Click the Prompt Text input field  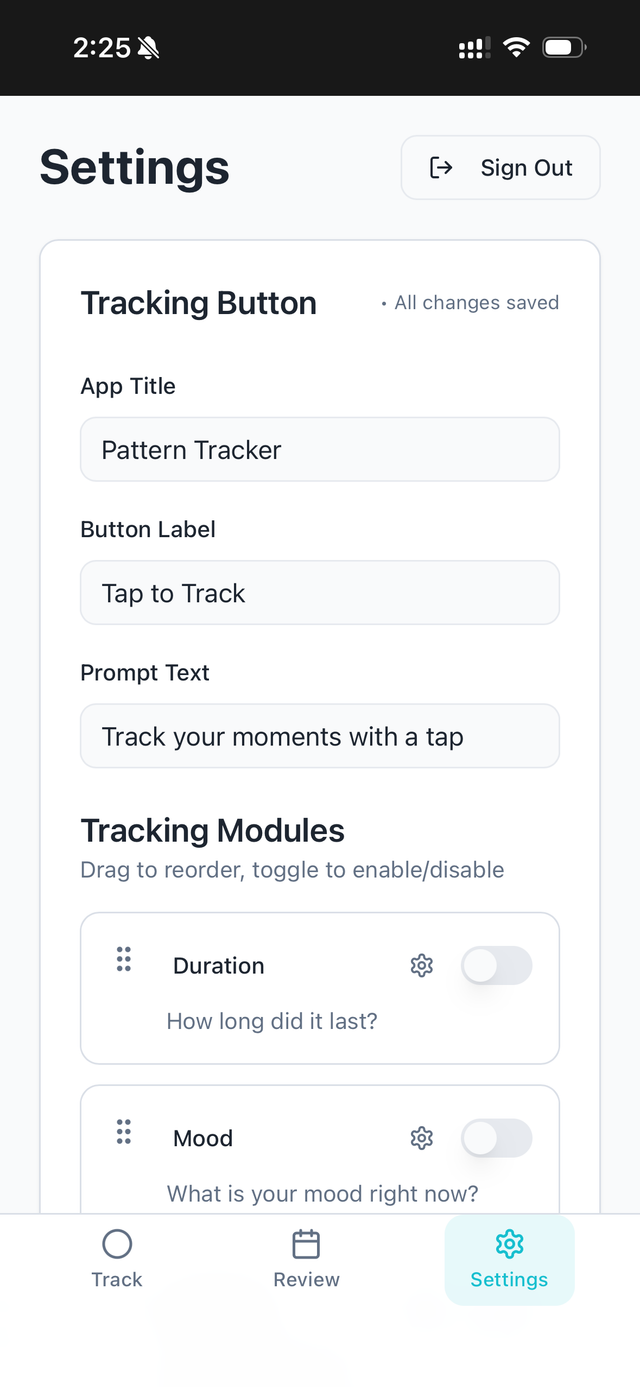point(320,736)
